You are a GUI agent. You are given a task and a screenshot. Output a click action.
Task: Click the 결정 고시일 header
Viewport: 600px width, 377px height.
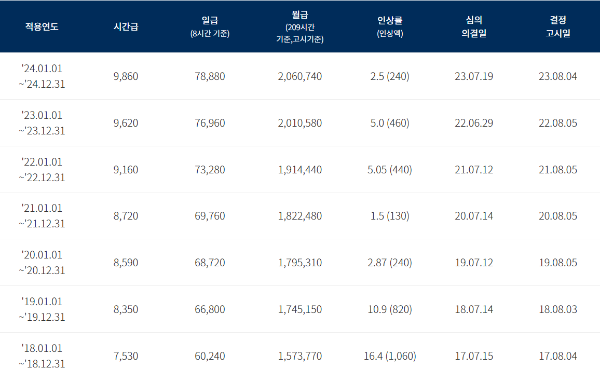point(558,27)
